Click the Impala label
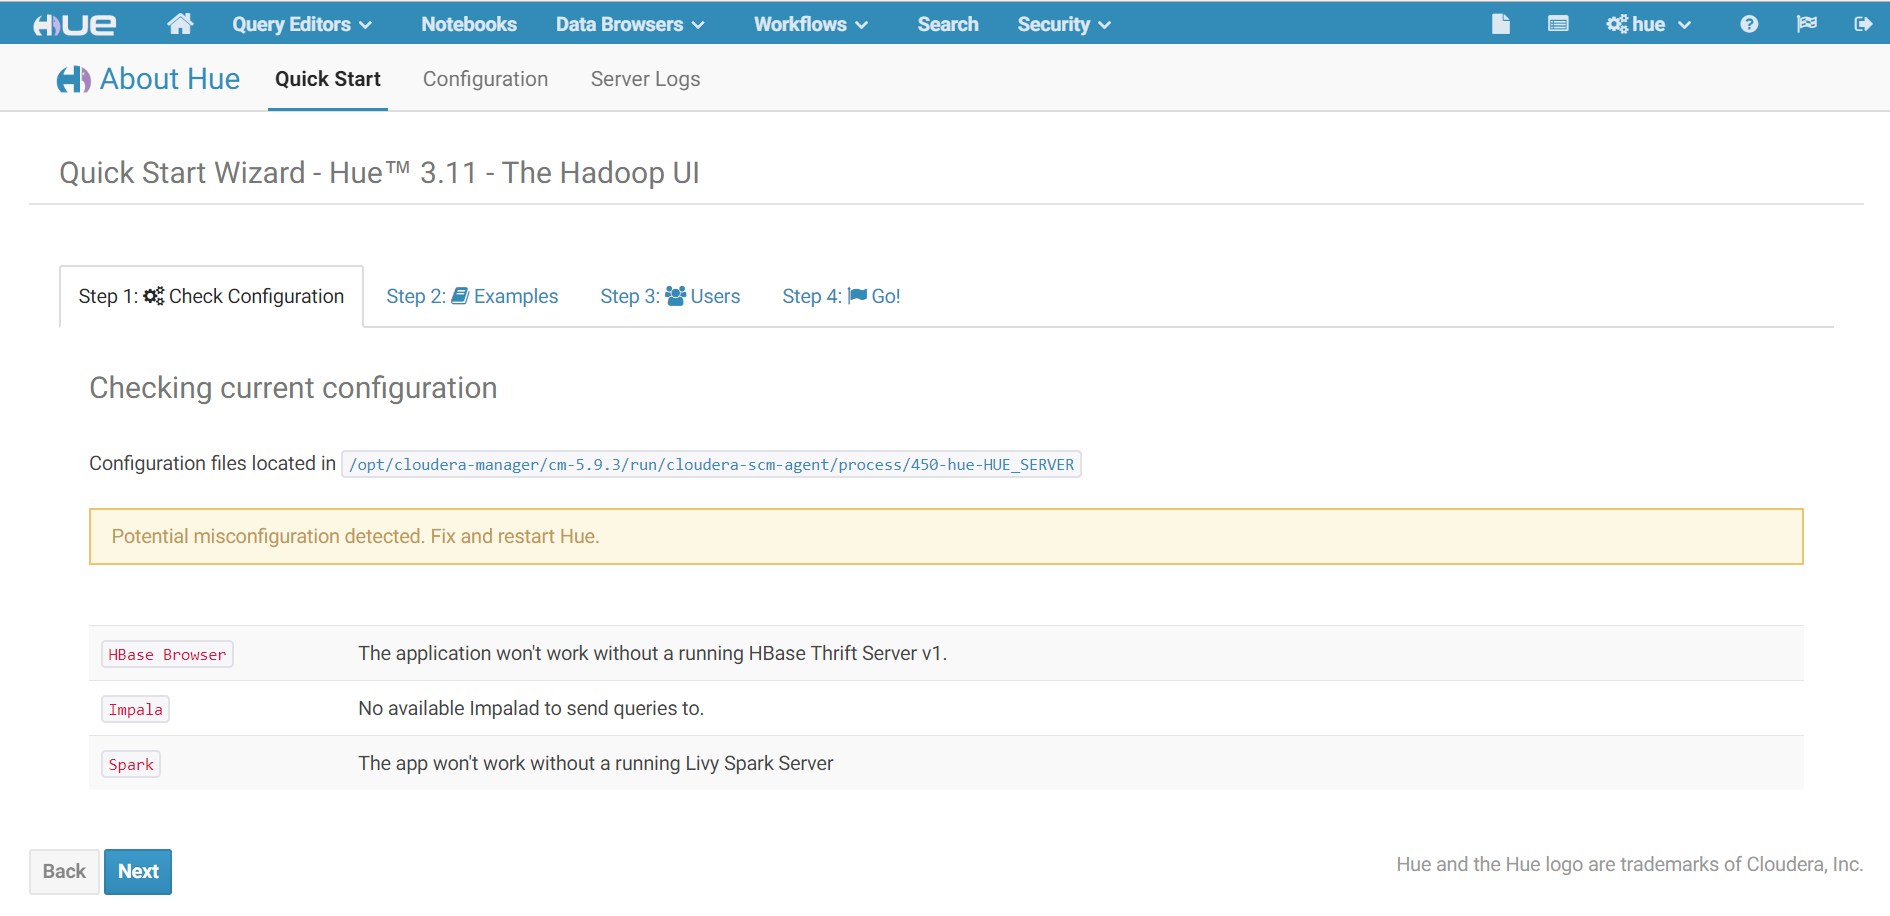Image resolution: width=1890 pixels, height=916 pixels. 135,709
